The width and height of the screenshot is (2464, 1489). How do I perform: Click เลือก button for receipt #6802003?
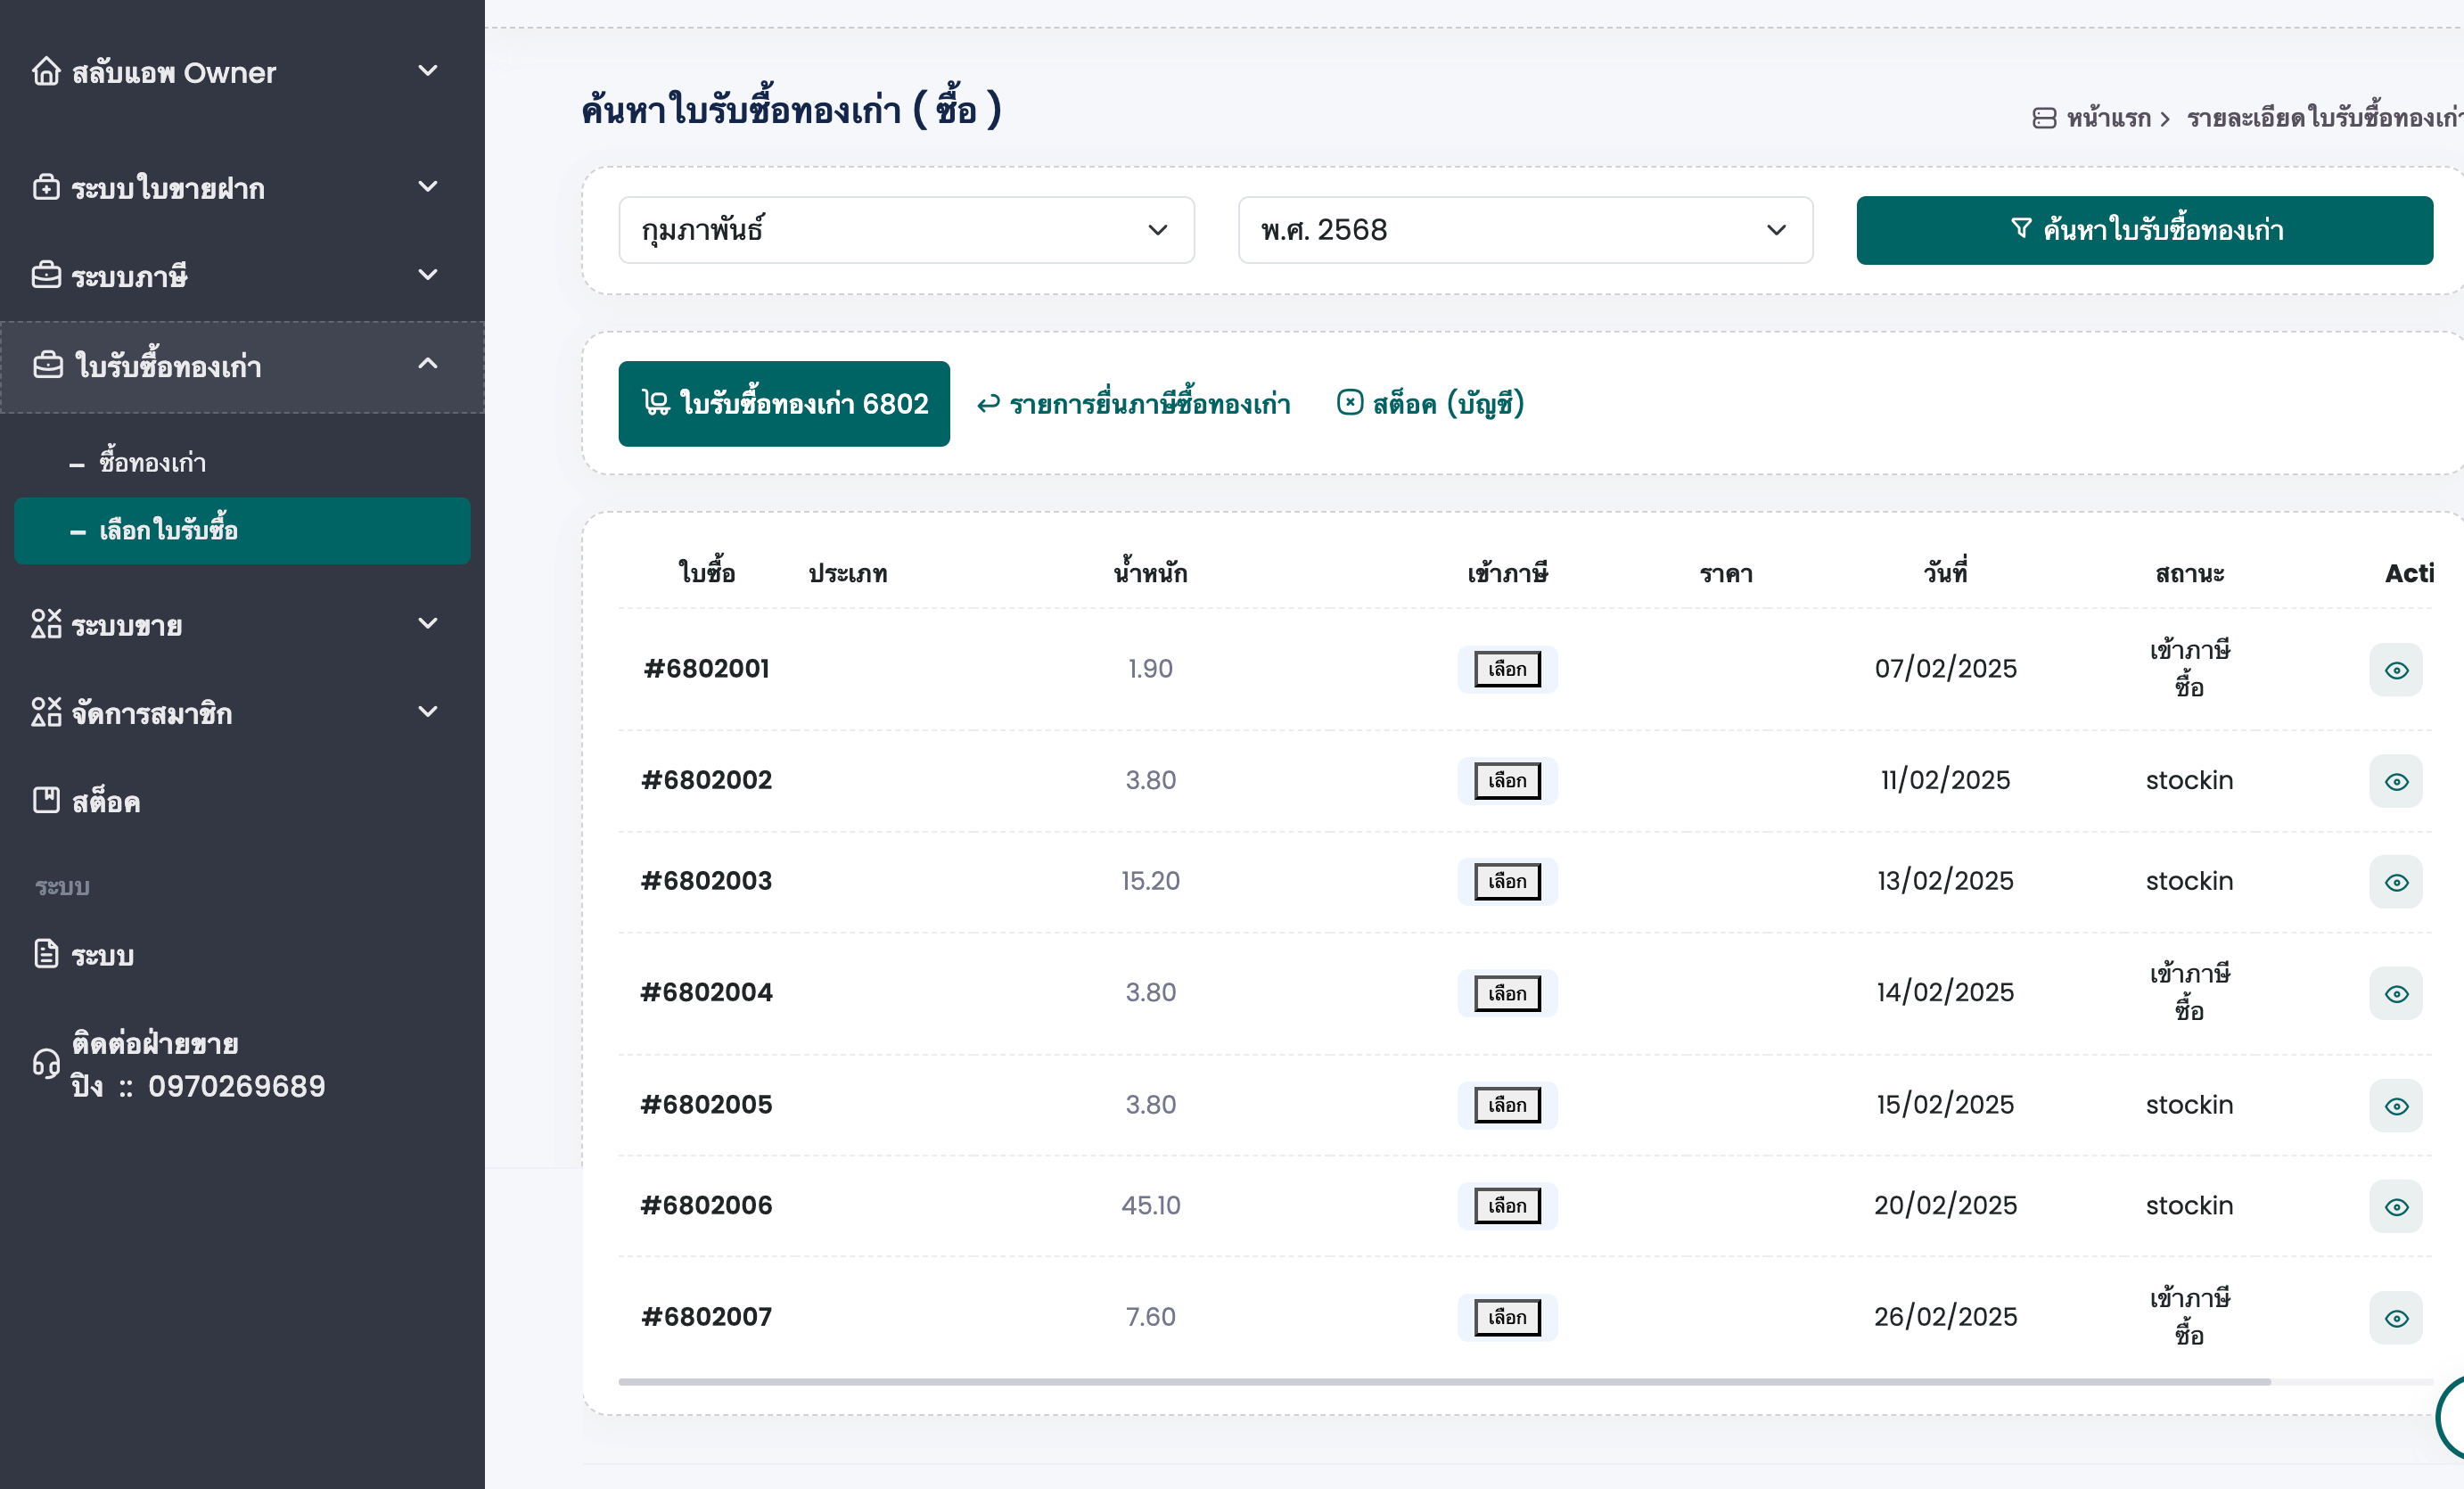tap(1506, 882)
